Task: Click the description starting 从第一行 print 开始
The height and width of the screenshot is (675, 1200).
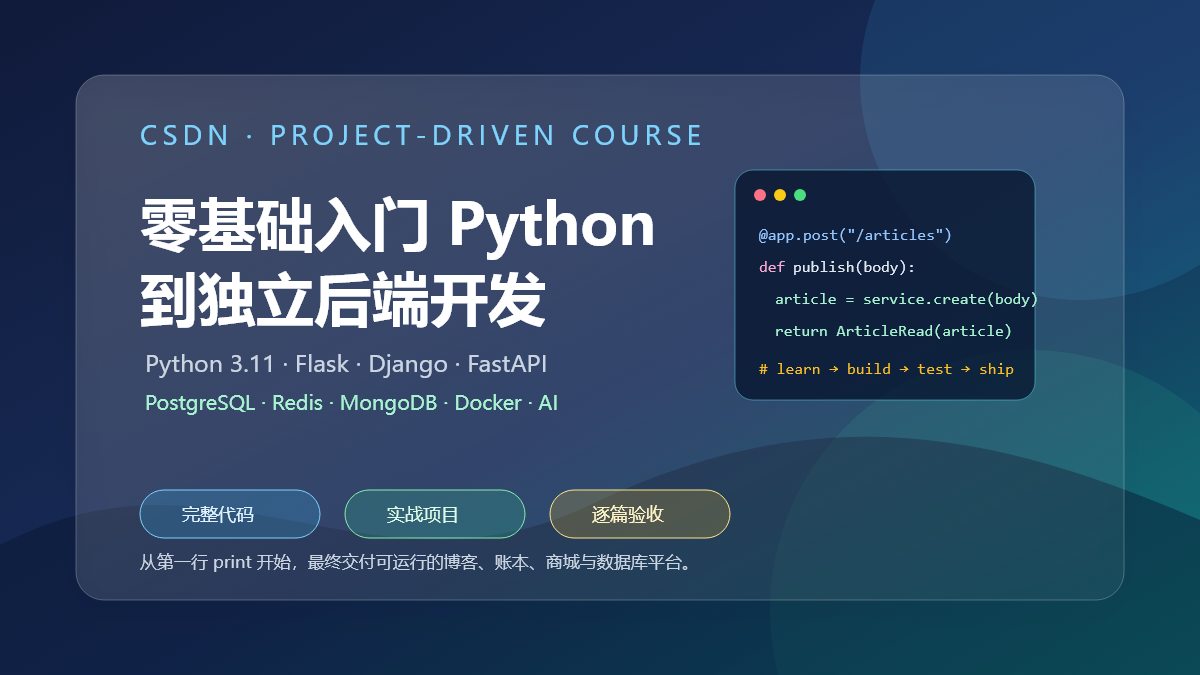Action: point(417,562)
